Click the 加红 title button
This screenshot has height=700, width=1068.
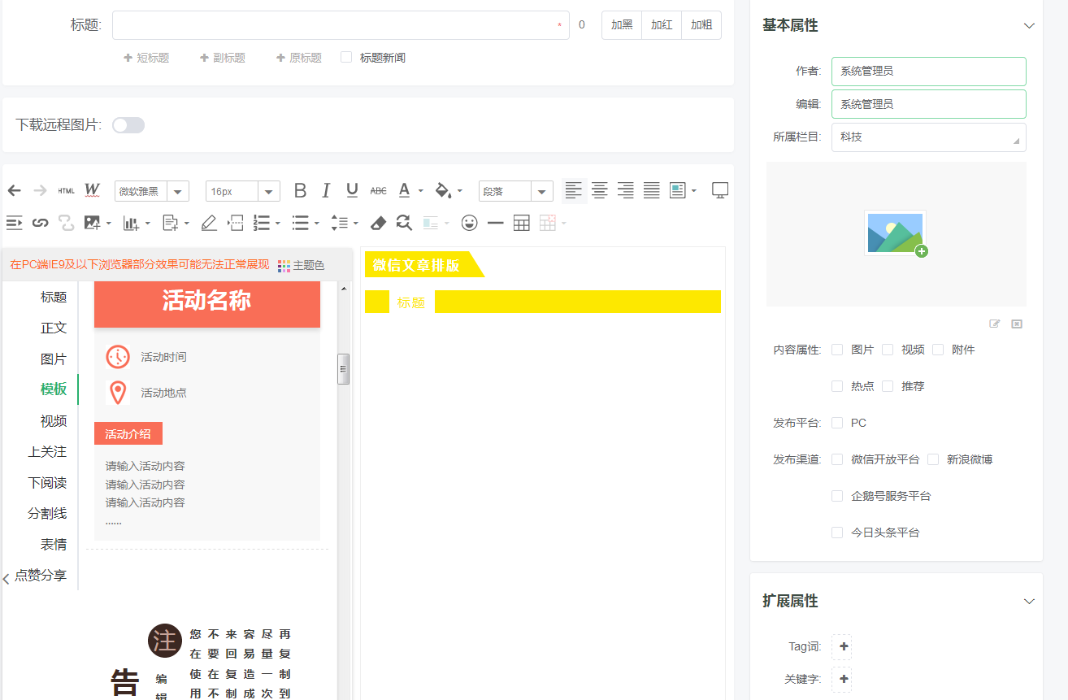coord(660,25)
